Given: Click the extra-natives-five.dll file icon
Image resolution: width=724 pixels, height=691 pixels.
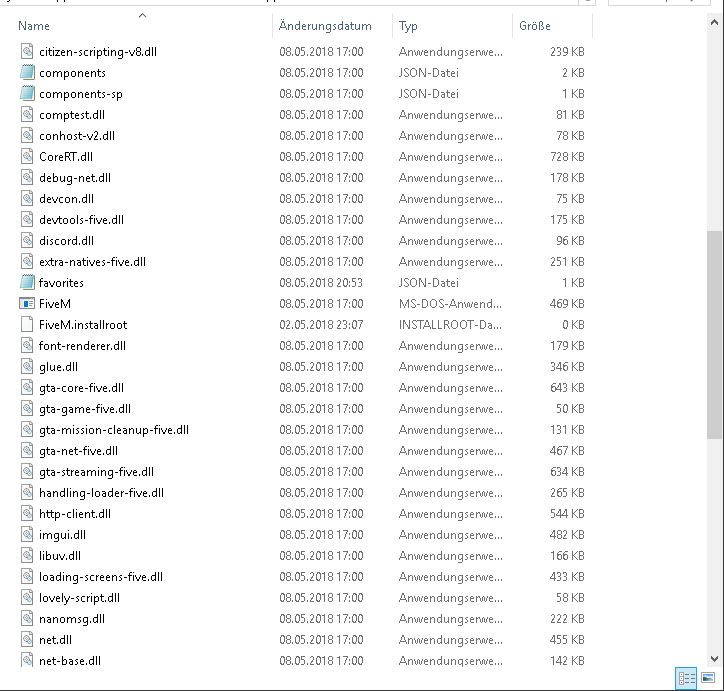Looking at the screenshot, I should (x=27, y=261).
